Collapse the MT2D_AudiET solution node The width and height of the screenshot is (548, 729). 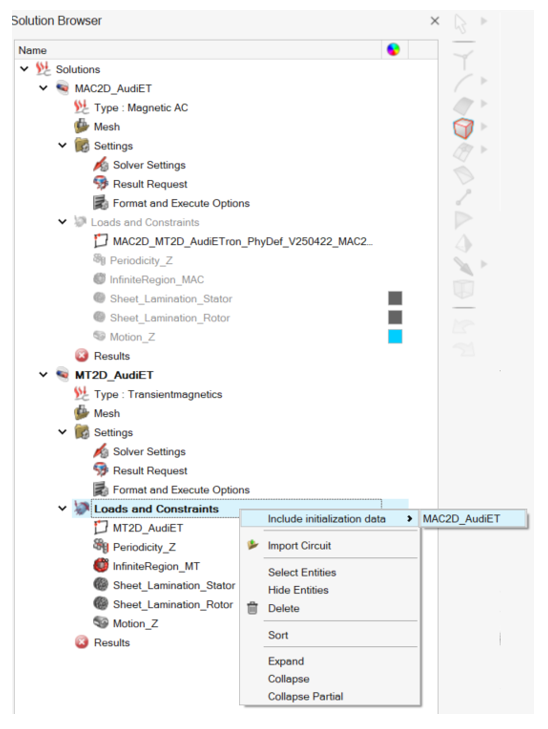[x=43, y=375]
